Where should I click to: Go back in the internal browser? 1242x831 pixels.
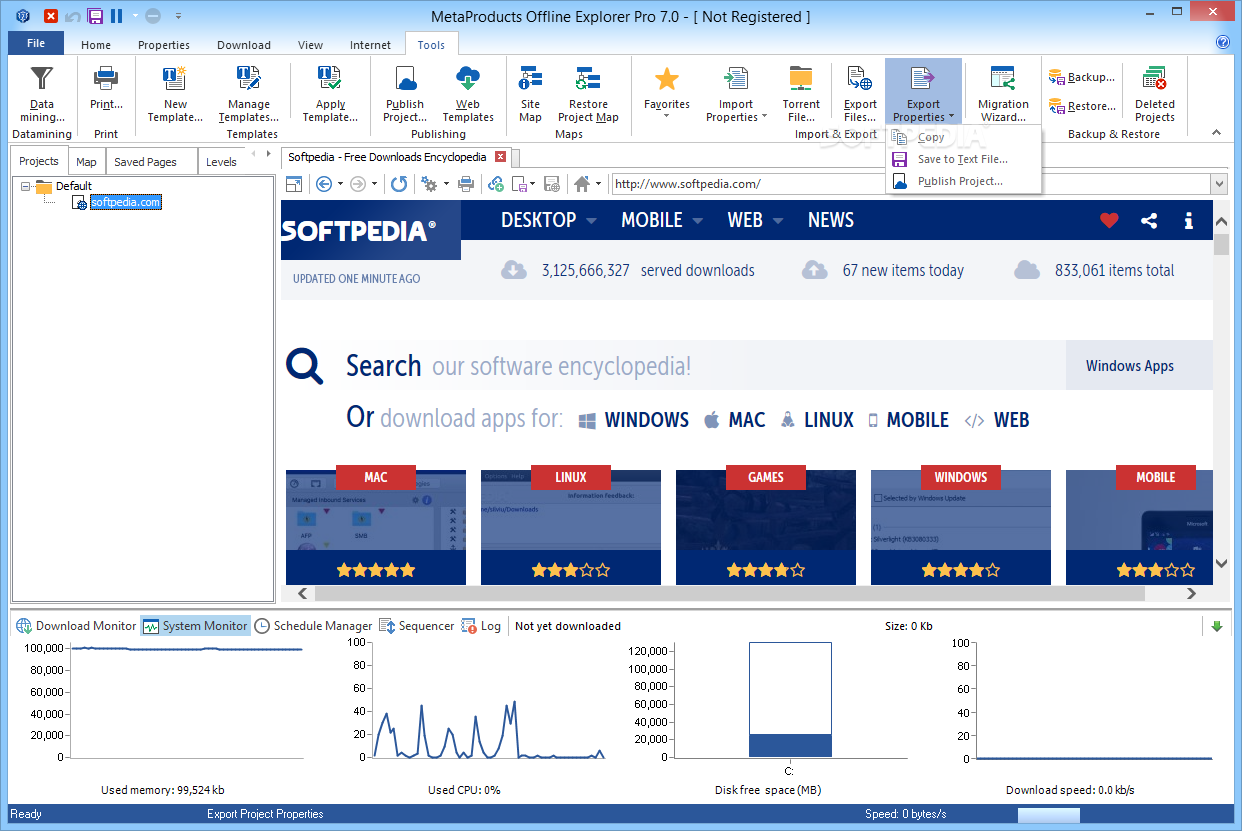tap(323, 184)
